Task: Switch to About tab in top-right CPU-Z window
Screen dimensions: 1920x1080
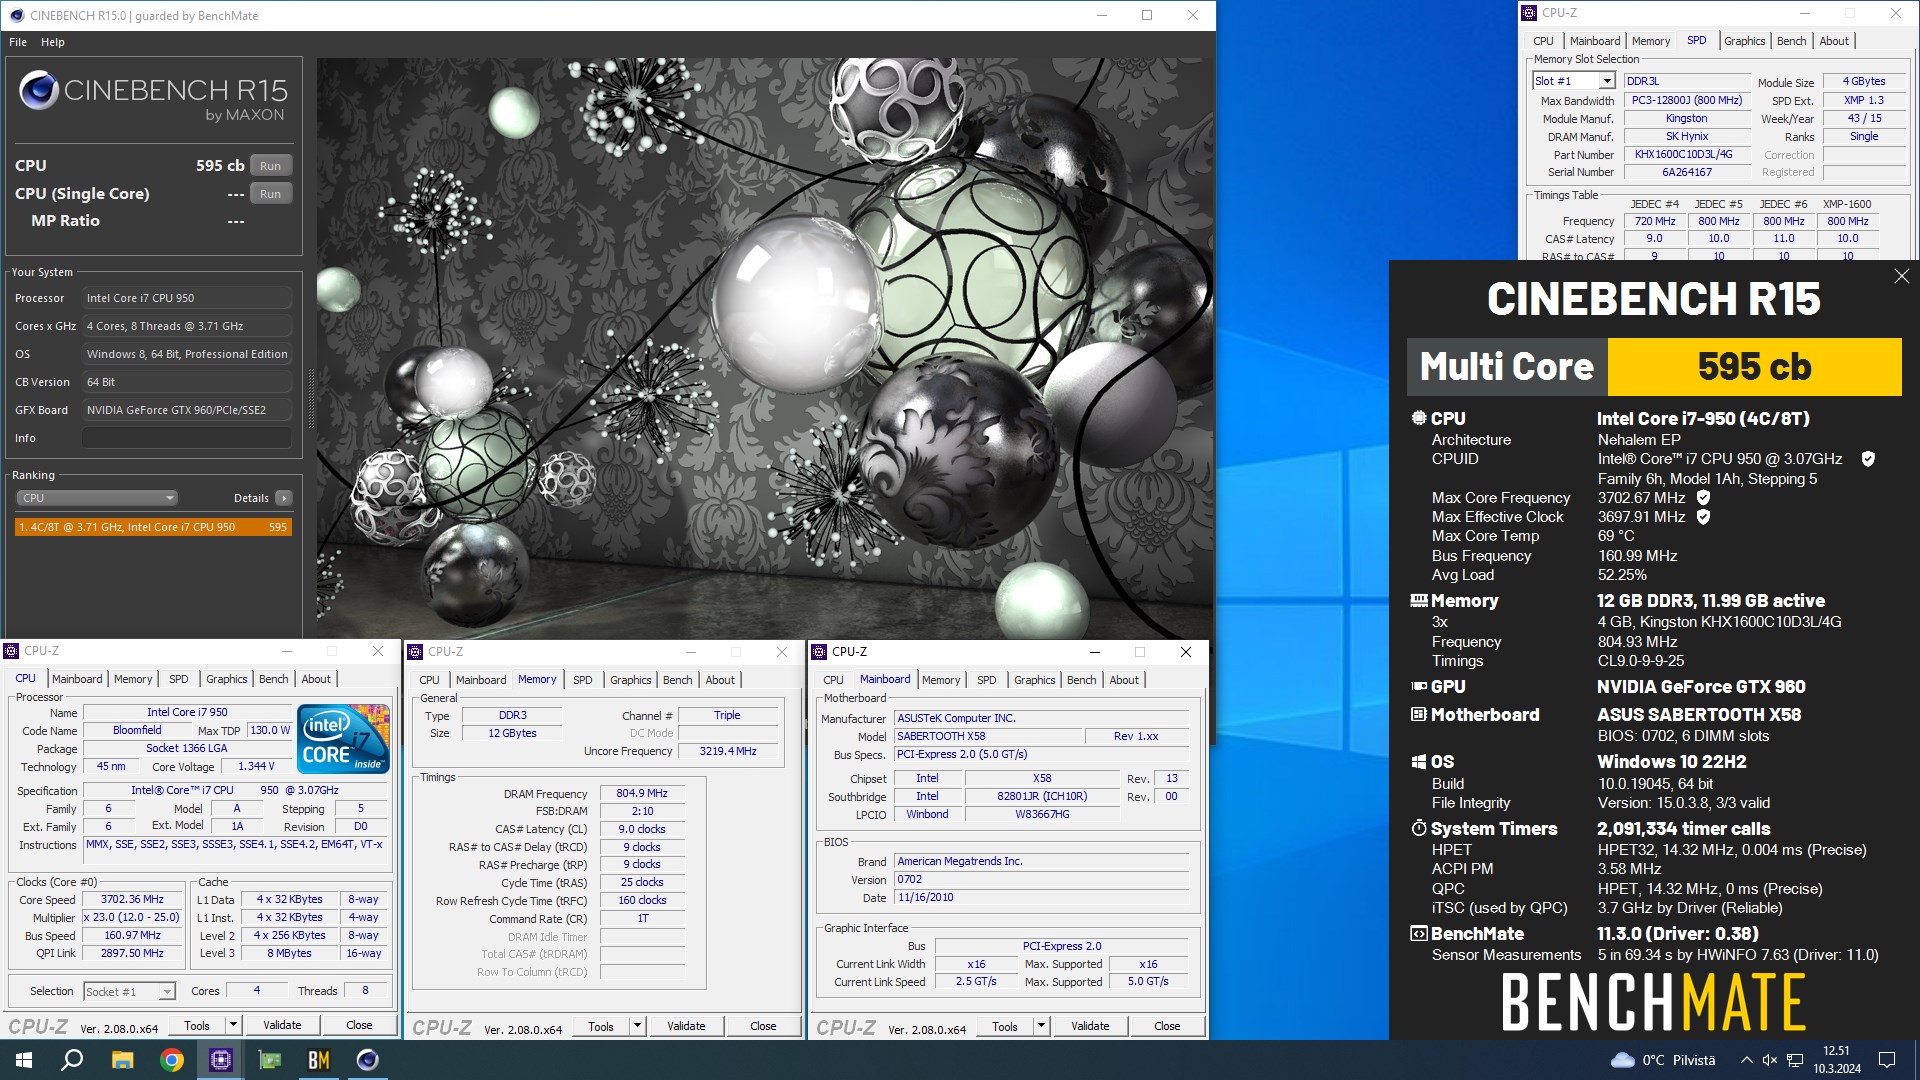Action: [1833, 41]
